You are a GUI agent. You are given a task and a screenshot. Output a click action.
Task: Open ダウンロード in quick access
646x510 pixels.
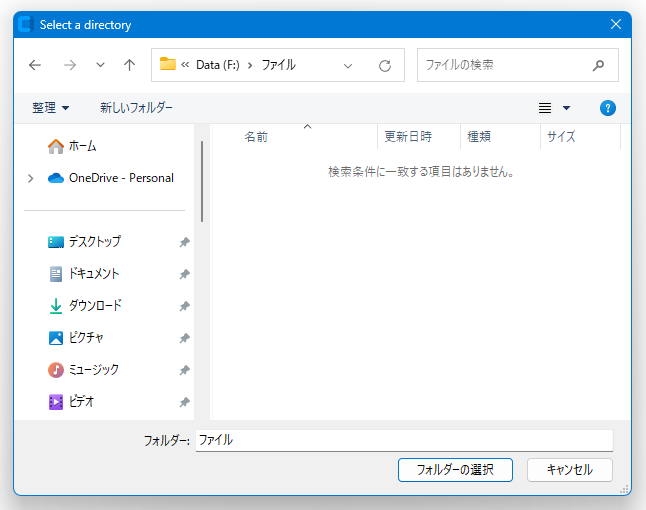click(x=85, y=306)
